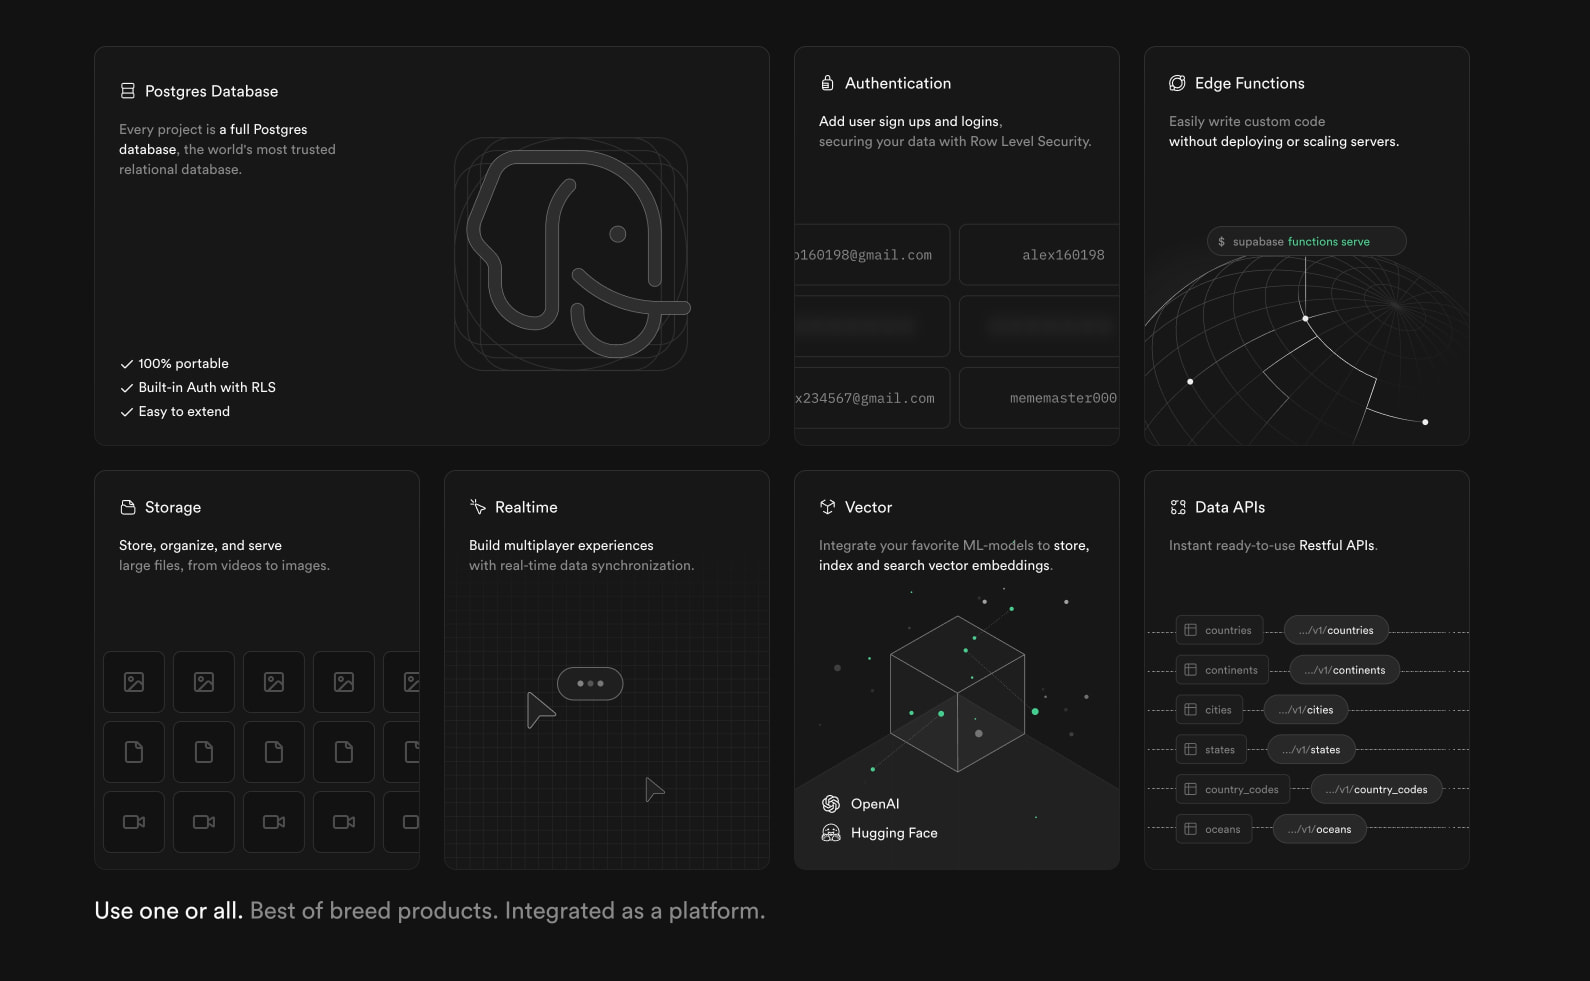
Task: Select the .../v1/states endpoint pill
Action: (x=1311, y=749)
